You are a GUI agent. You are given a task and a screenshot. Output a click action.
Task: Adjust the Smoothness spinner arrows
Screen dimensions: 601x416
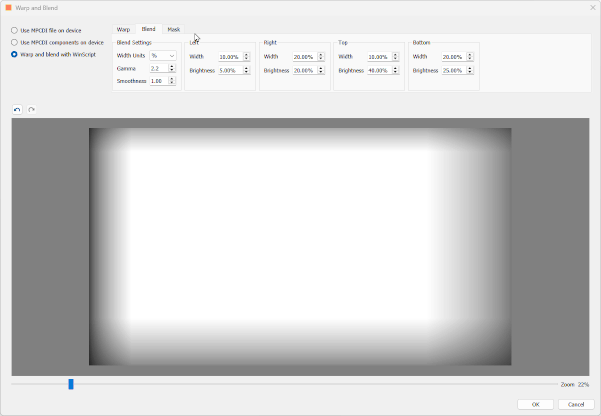(173, 81)
